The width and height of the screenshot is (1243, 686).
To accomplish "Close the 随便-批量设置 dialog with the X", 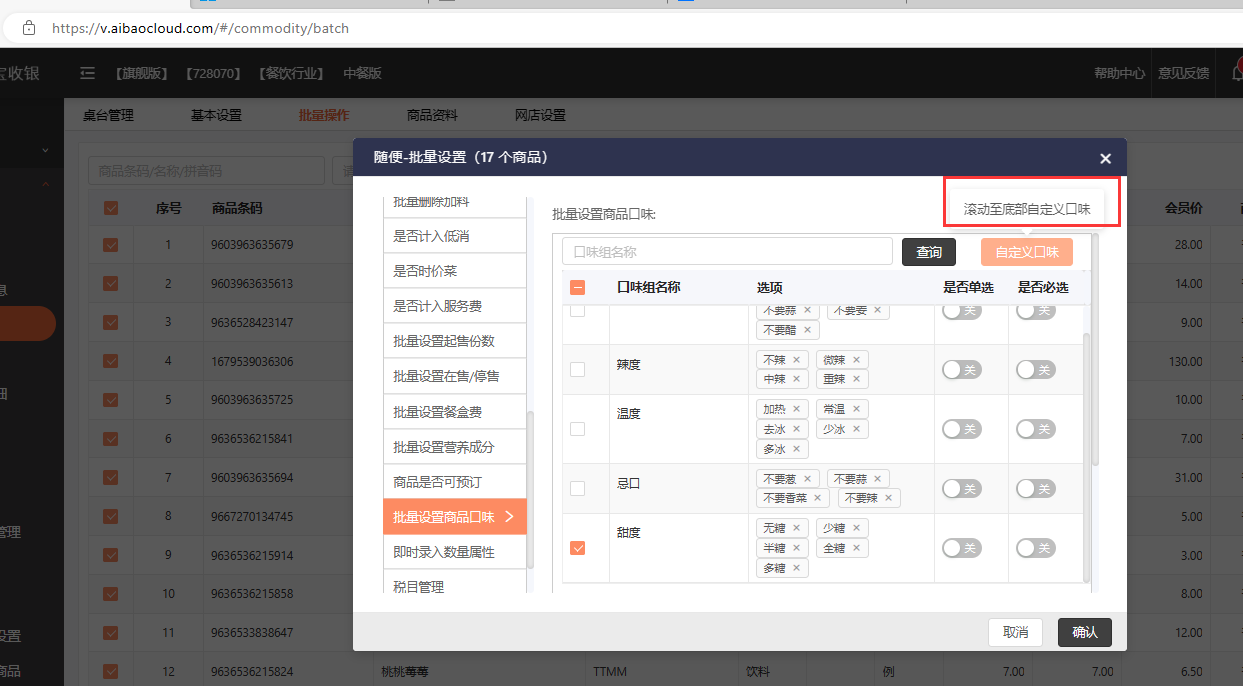I will pyautogui.click(x=1105, y=158).
